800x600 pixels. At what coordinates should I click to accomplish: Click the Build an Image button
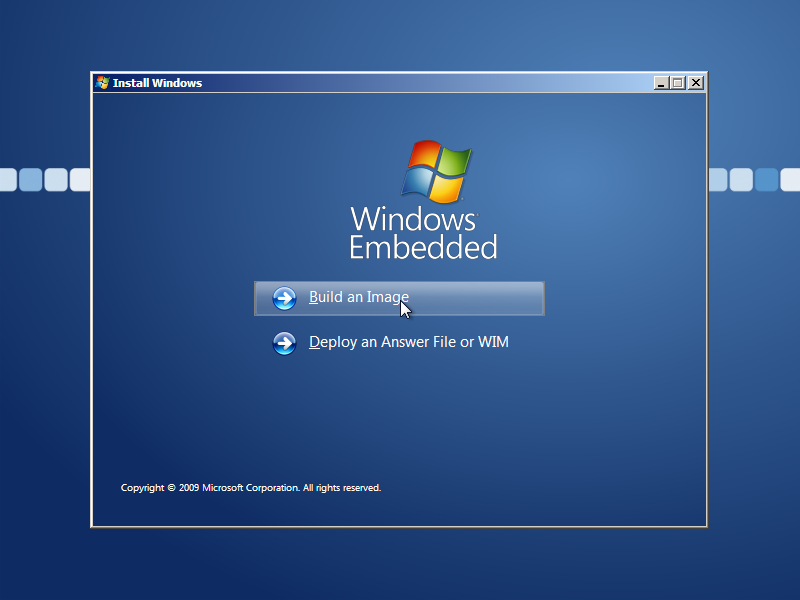click(399, 298)
